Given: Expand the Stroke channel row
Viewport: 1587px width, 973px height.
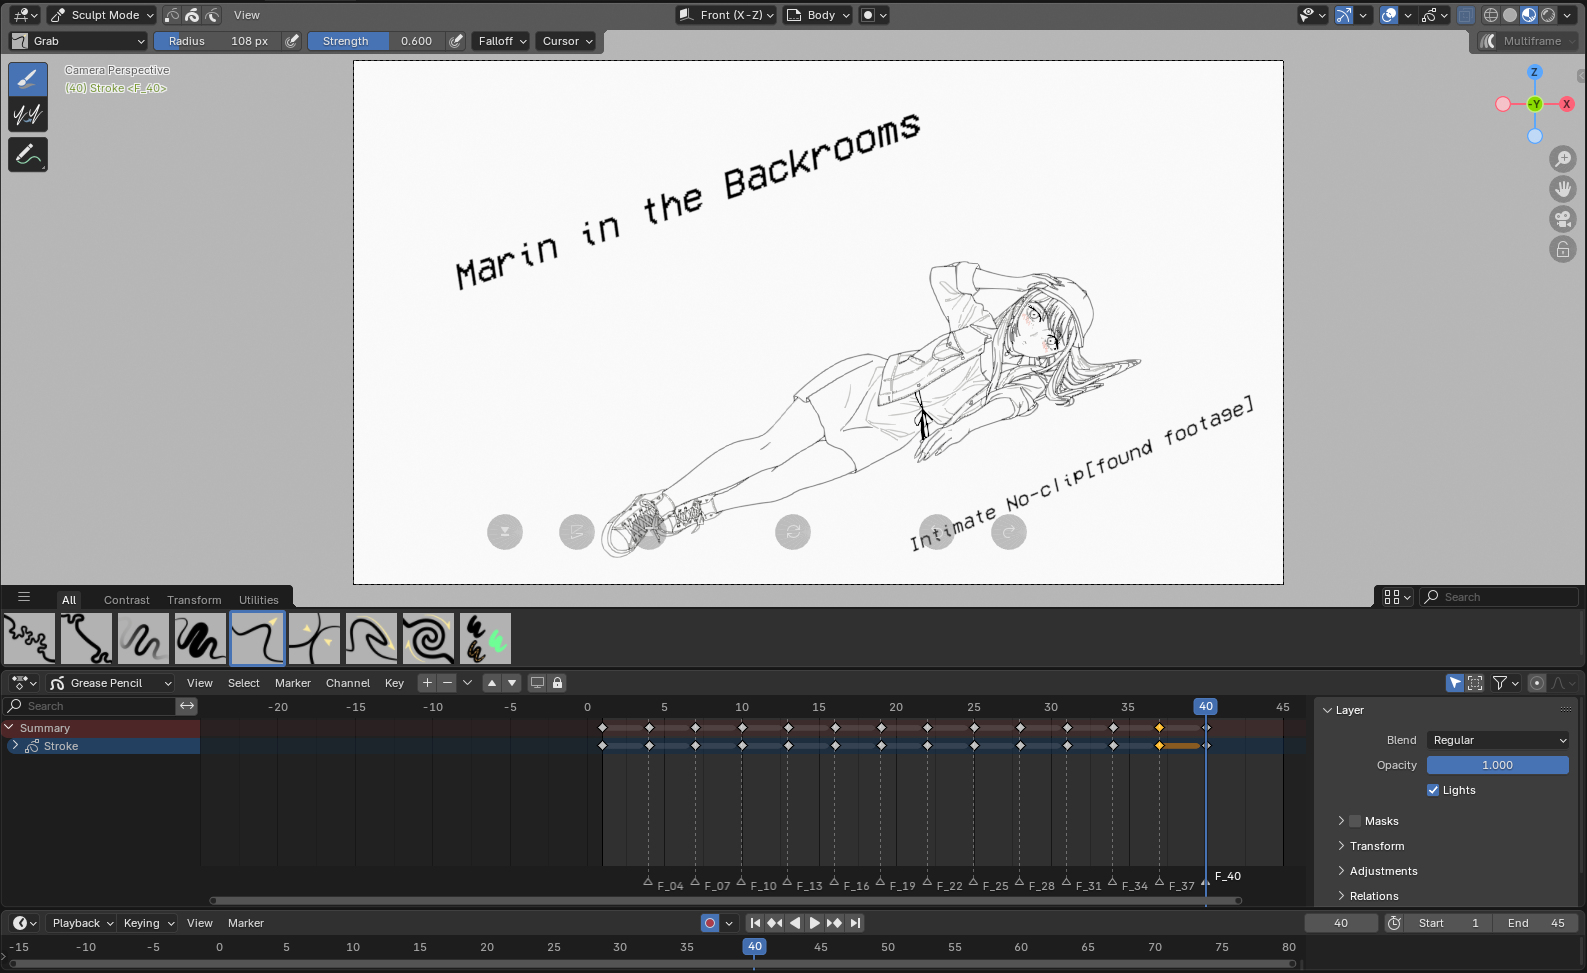Looking at the screenshot, I should pyautogui.click(x=15, y=746).
